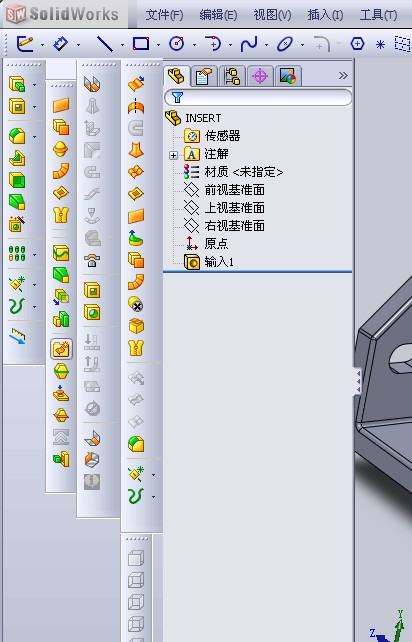This screenshot has width=412, height=642.
Task: Open dropdown arrow beside Extruded Boss/Base
Action: [35, 85]
